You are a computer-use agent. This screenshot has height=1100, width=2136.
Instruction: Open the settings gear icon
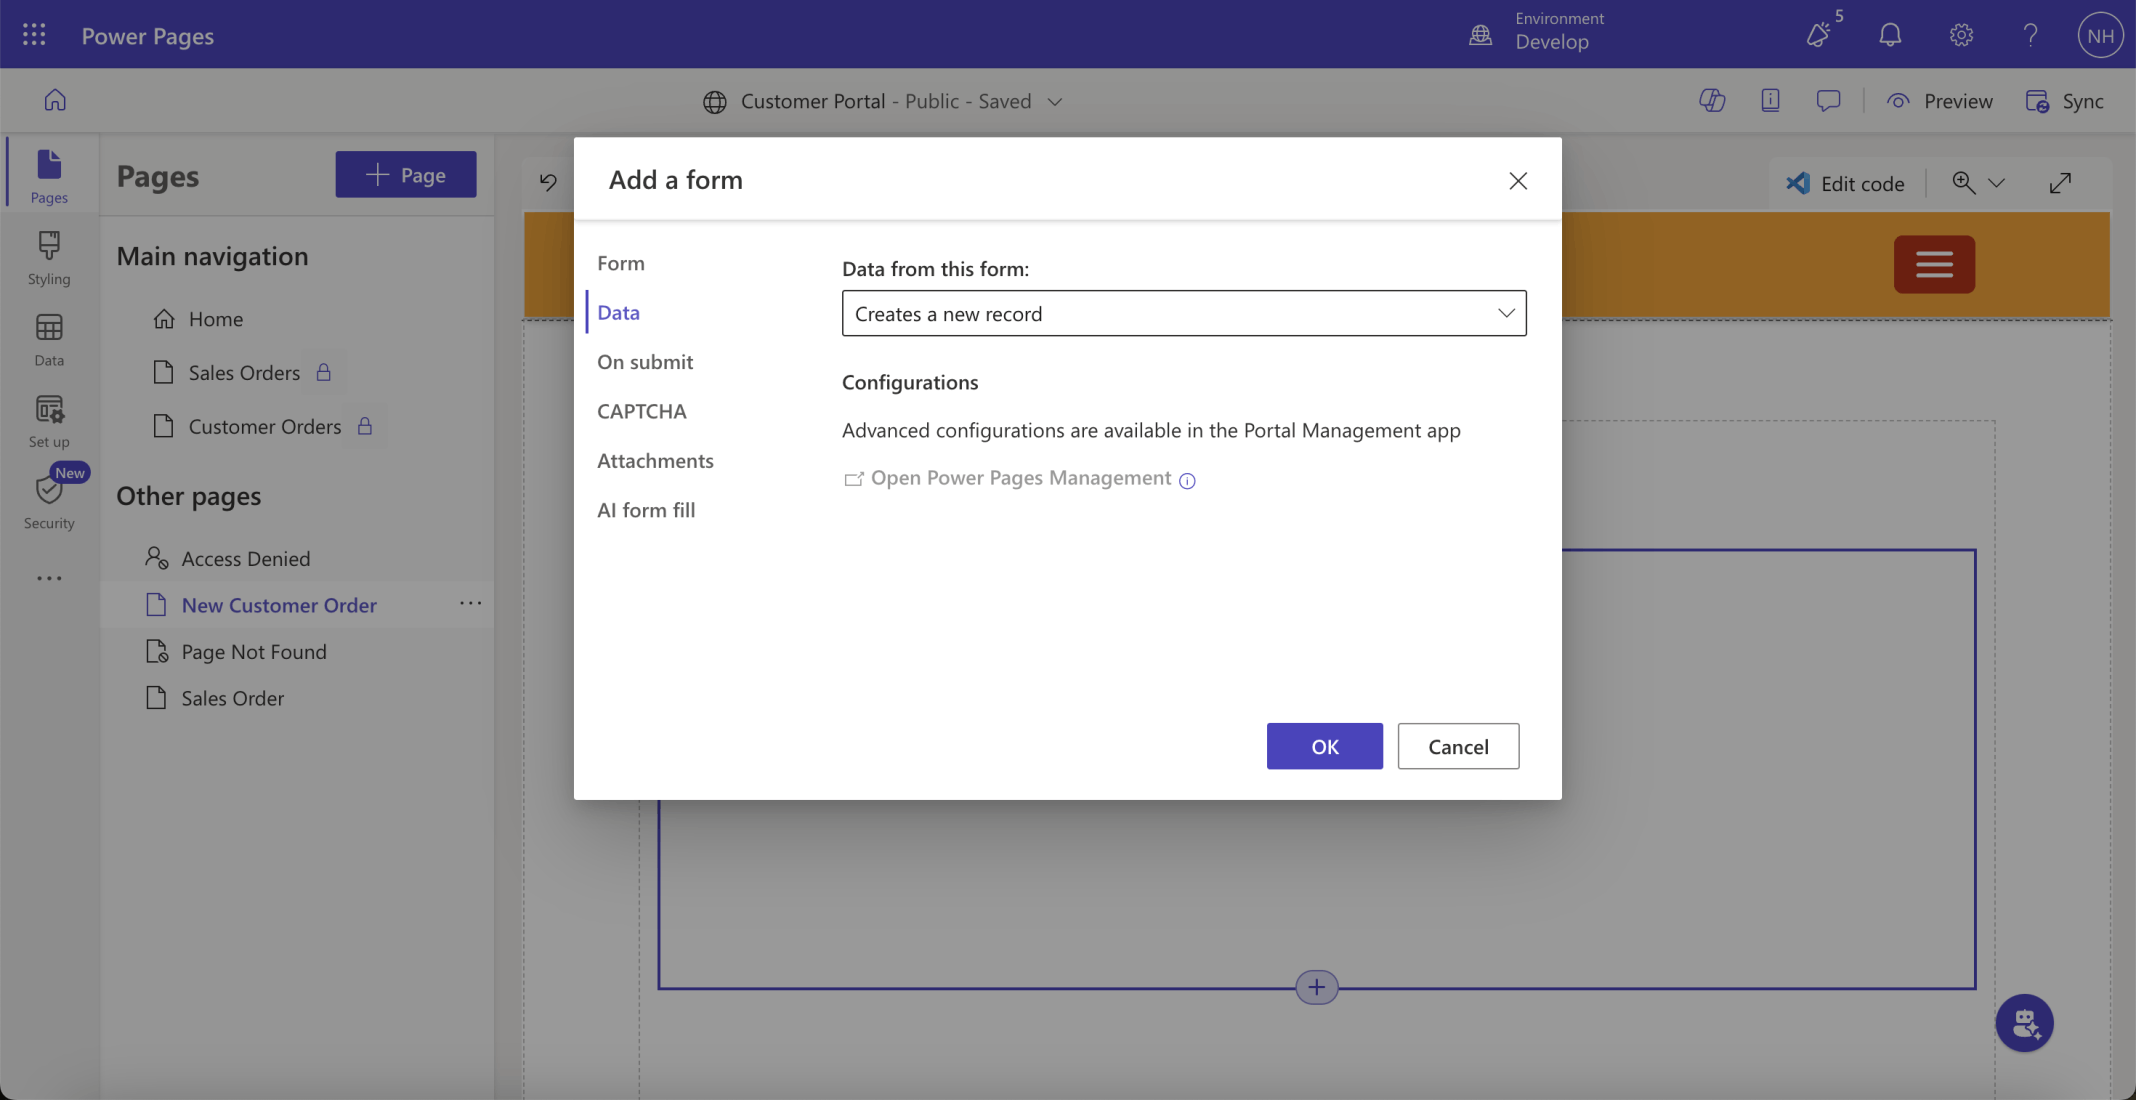(x=1960, y=35)
